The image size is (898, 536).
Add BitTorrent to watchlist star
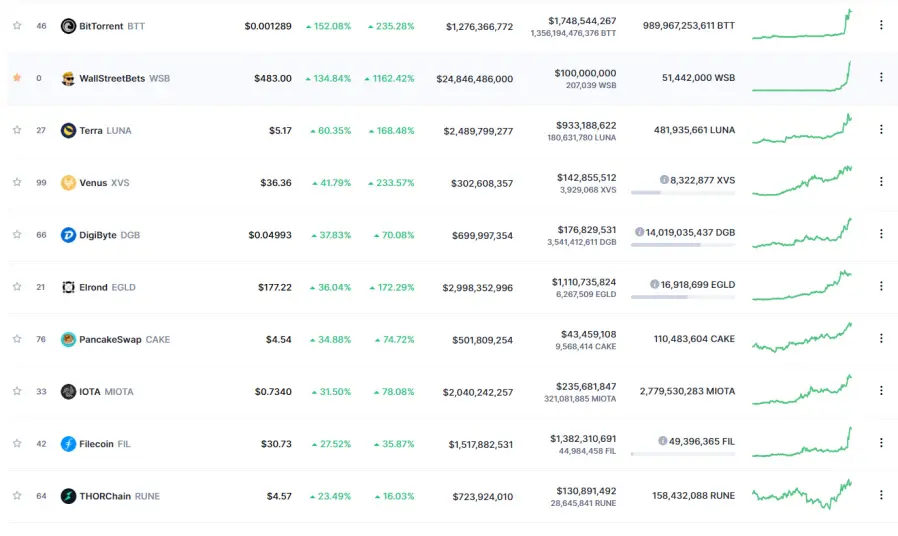17,26
